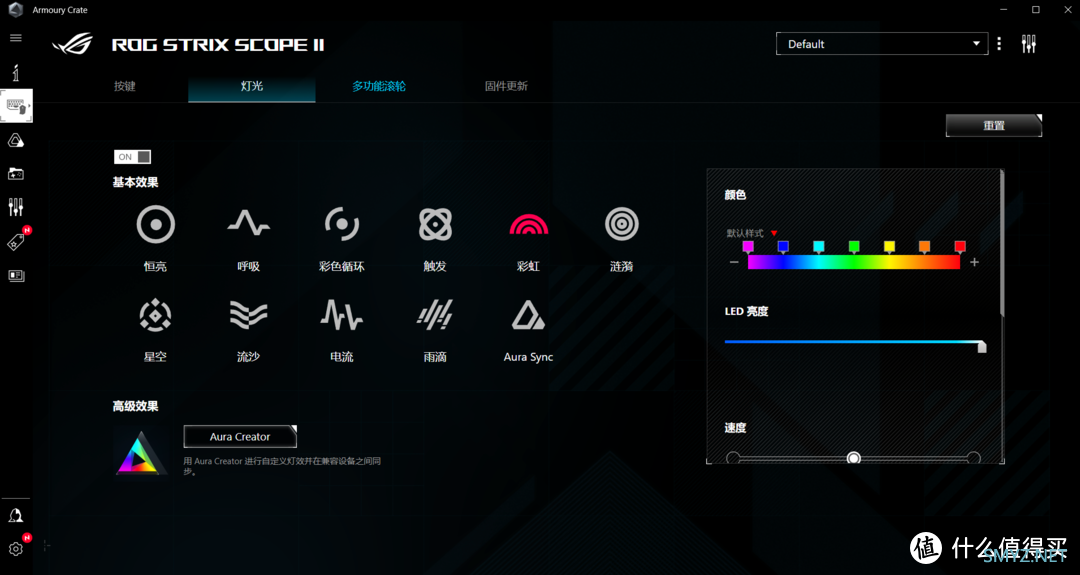This screenshot has height=575, width=1080.
Task: Select the orange gradient color stop
Action: [x=924, y=247]
